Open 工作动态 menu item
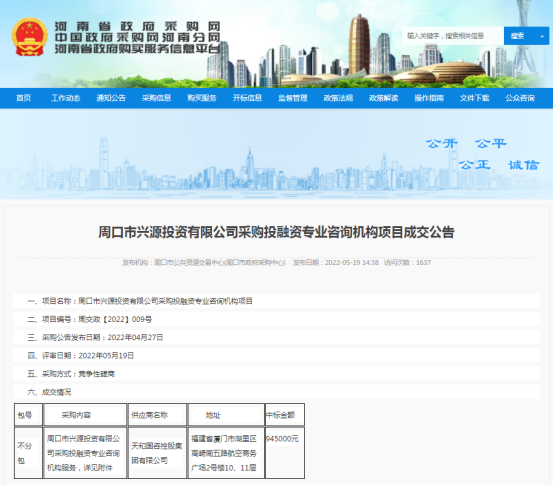Viewport: 554px width, 485px height. pyautogui.click(x=66, y=98)
